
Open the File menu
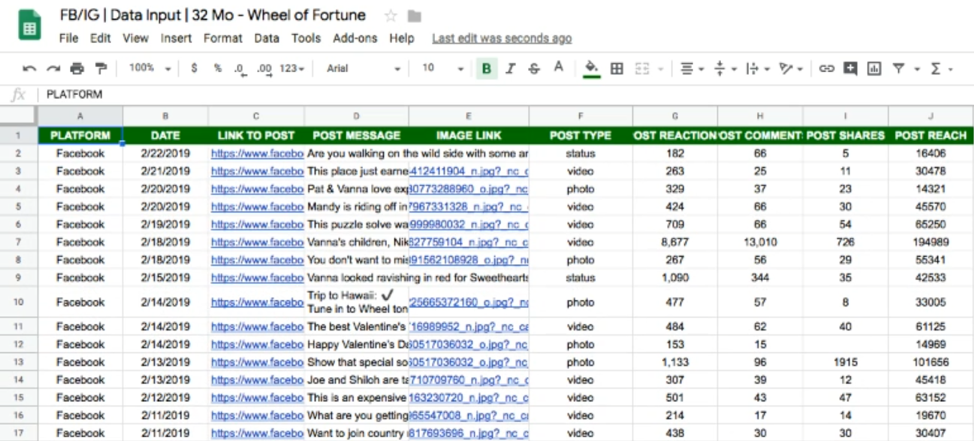pyautogui.click(x=68, y=38)
